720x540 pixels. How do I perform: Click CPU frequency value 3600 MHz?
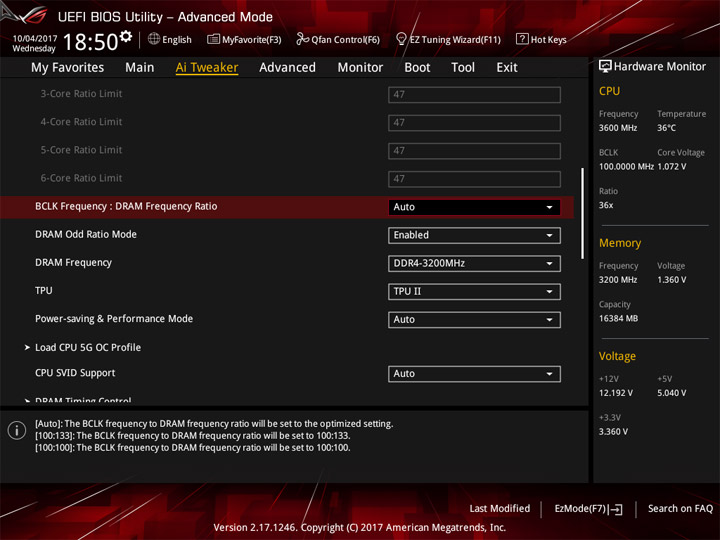click(x=618, y=128)
